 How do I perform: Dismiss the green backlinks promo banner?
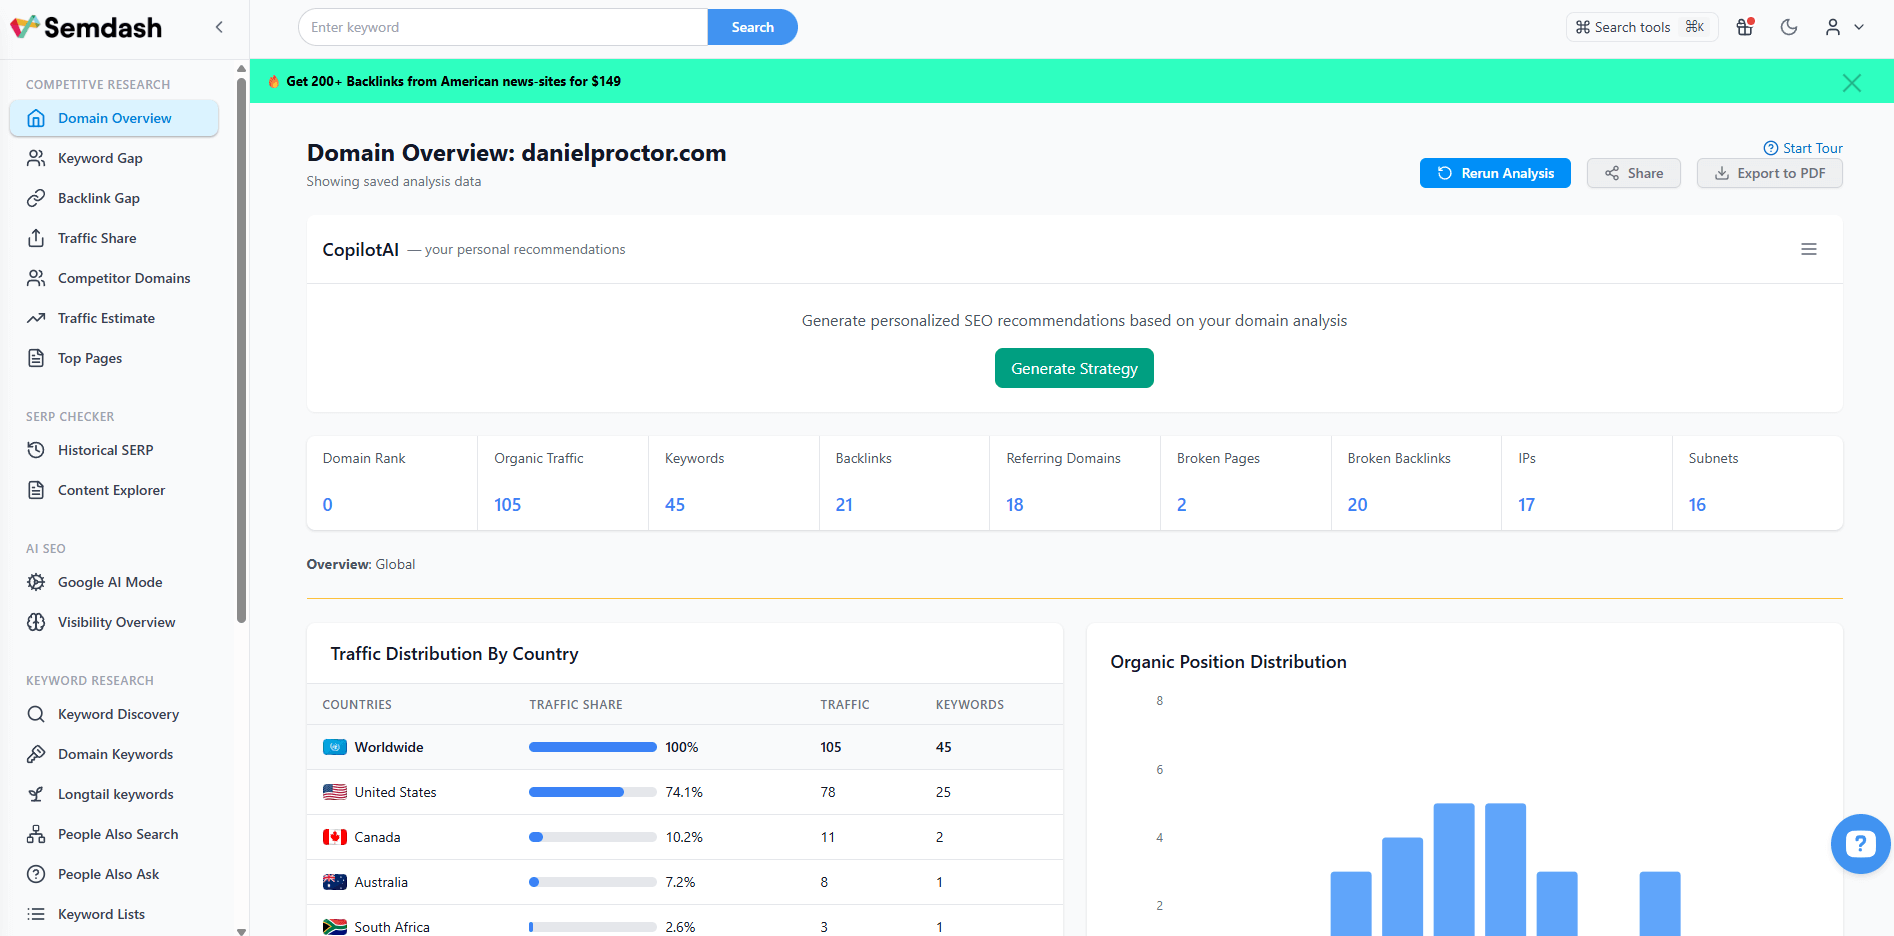1851,83
